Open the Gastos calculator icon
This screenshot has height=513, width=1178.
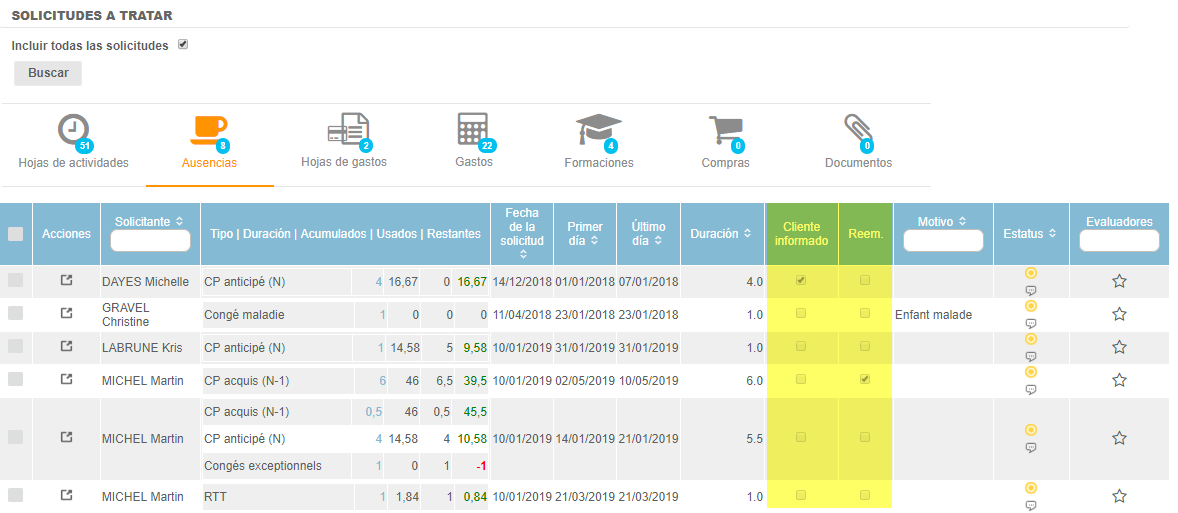(x=473, y=130)
